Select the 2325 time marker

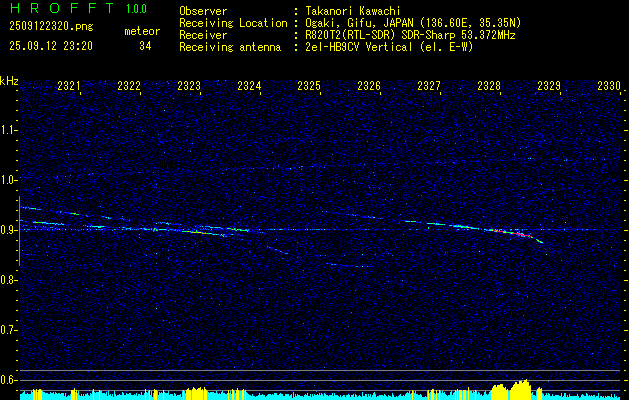(309, 87)
